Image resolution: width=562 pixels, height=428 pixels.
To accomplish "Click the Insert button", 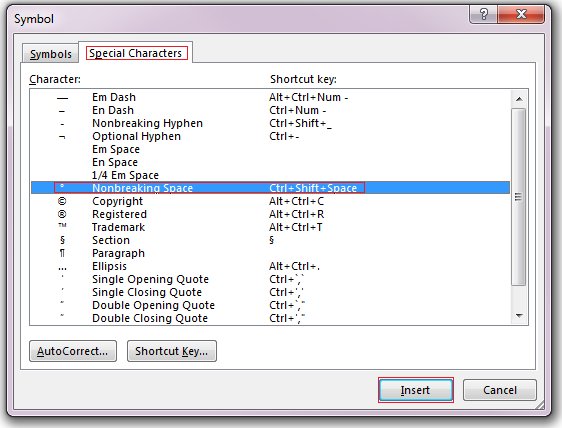I will click(415, 390).
